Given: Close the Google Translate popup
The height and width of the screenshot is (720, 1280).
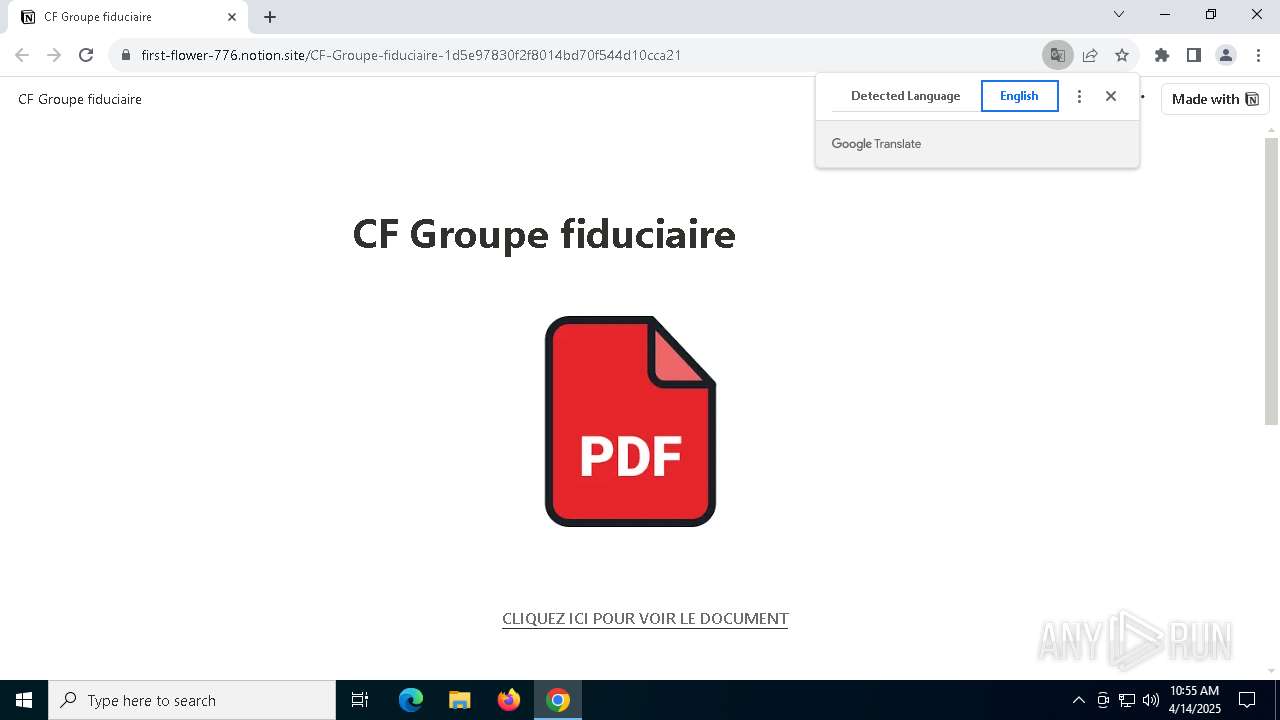Looking at the screenshot, I should [1111, 96].
